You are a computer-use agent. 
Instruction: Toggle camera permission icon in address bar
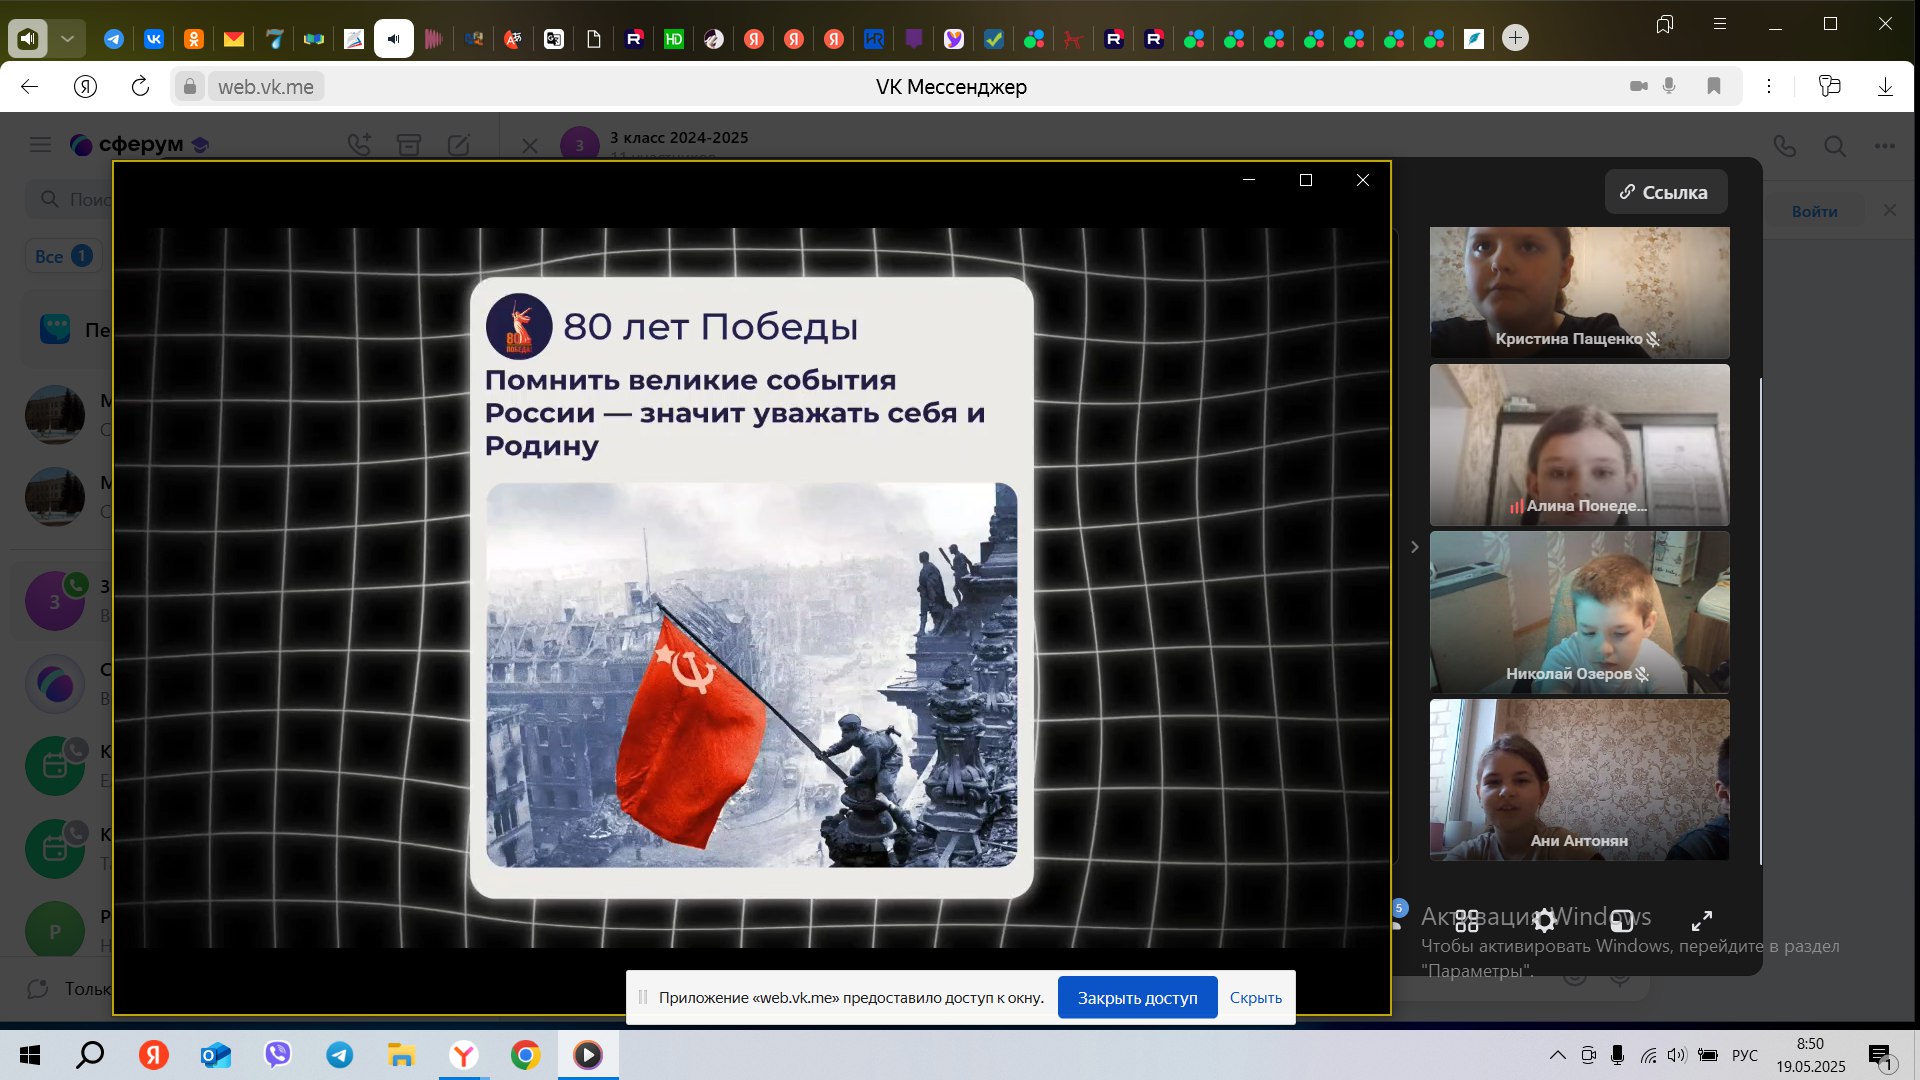click(1638, 87)
